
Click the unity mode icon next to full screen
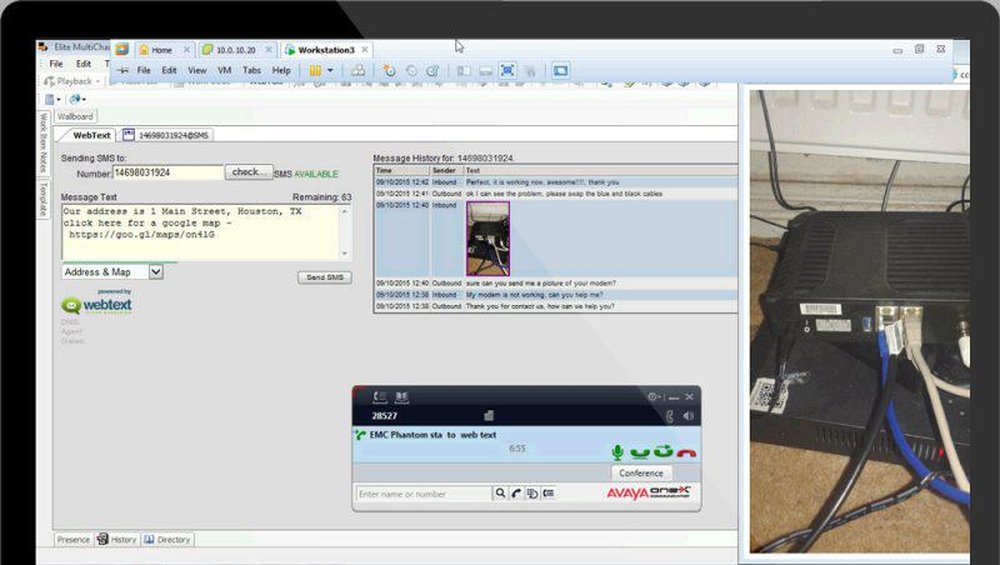click(x=529, y=71)
